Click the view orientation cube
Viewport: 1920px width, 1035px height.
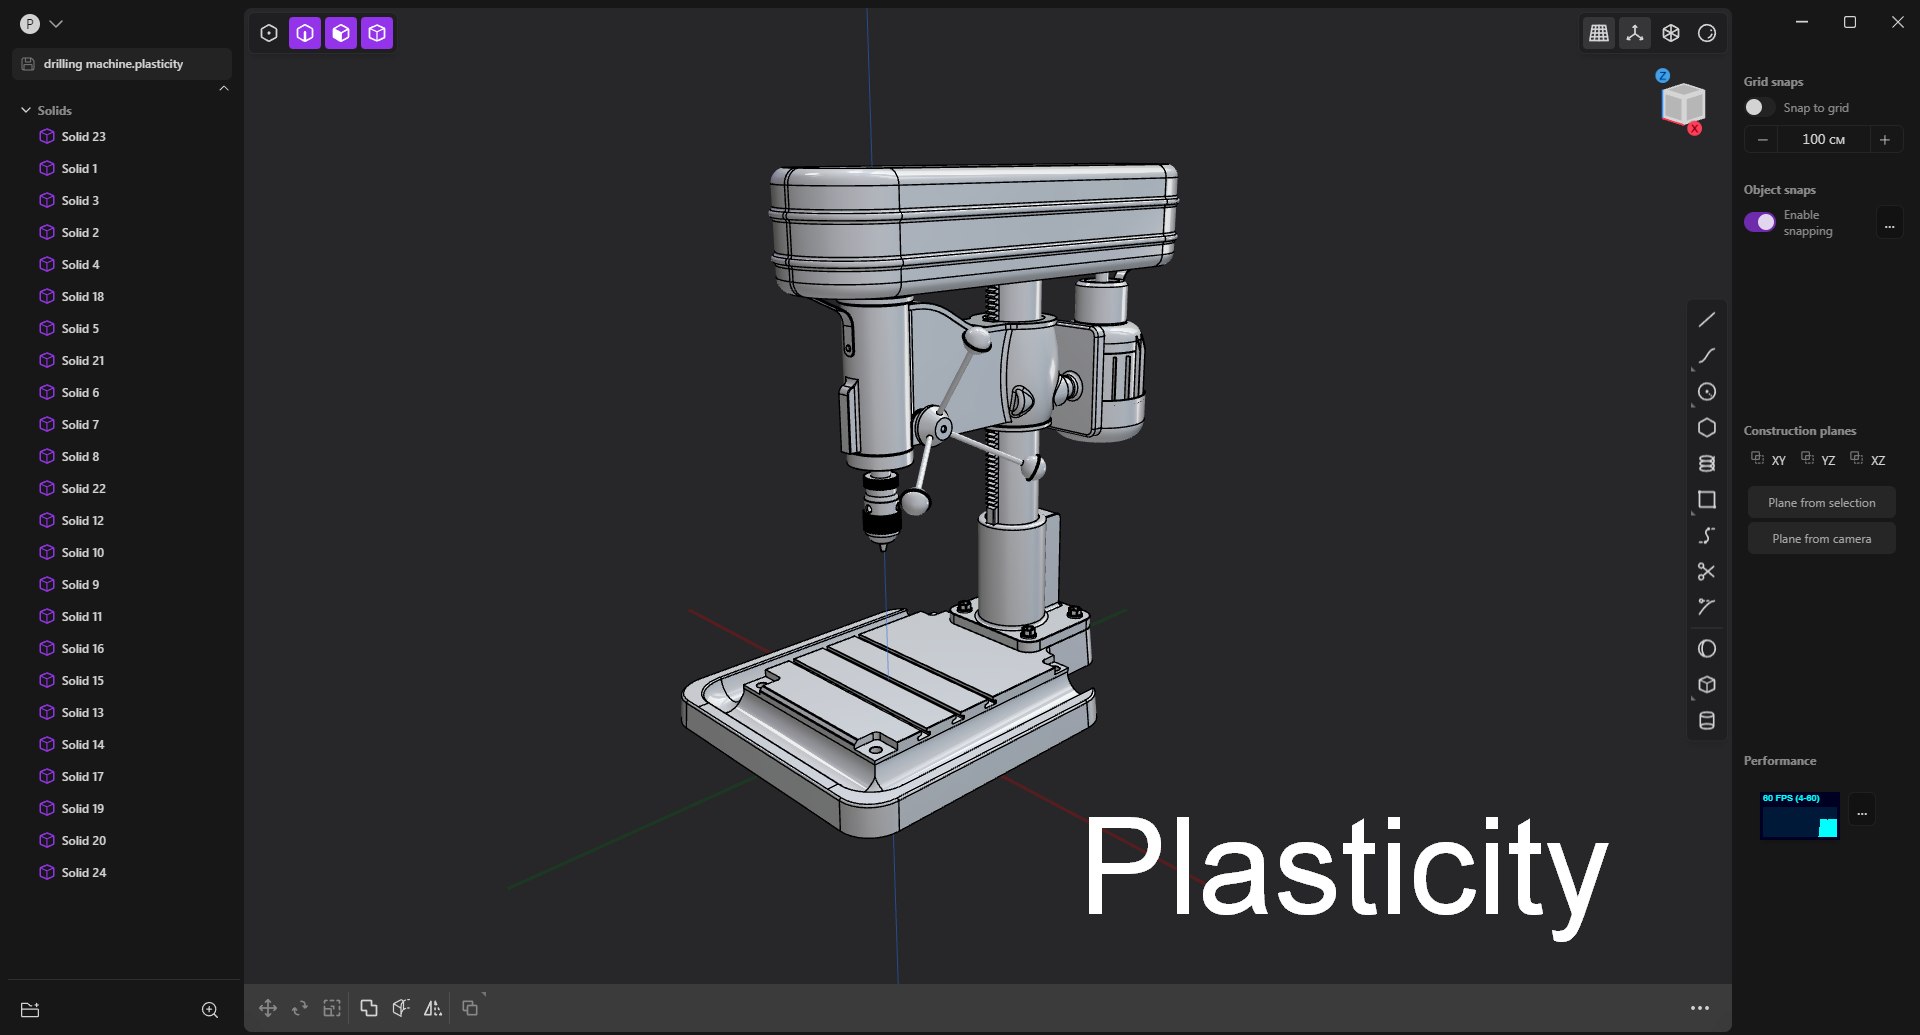1682,103
